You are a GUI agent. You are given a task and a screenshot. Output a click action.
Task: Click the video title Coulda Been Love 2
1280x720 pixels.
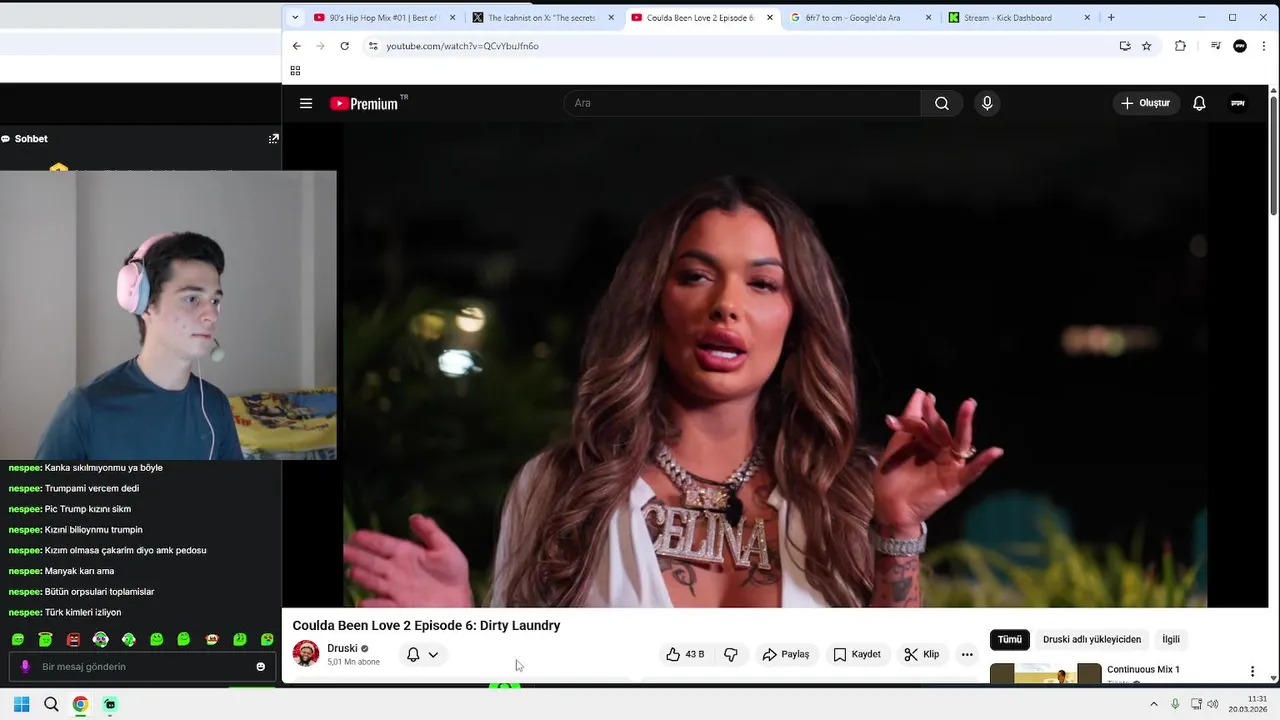[426, 625]
